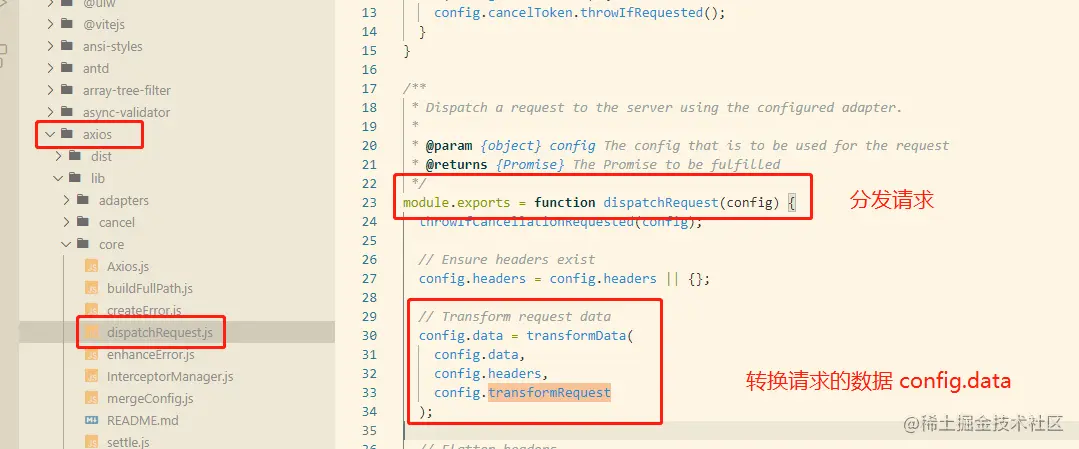Image resolution: width=1079 pixels, height=449 pixels.
Task: Expand the array-tree-filter folder chevron
Action: 50,90
